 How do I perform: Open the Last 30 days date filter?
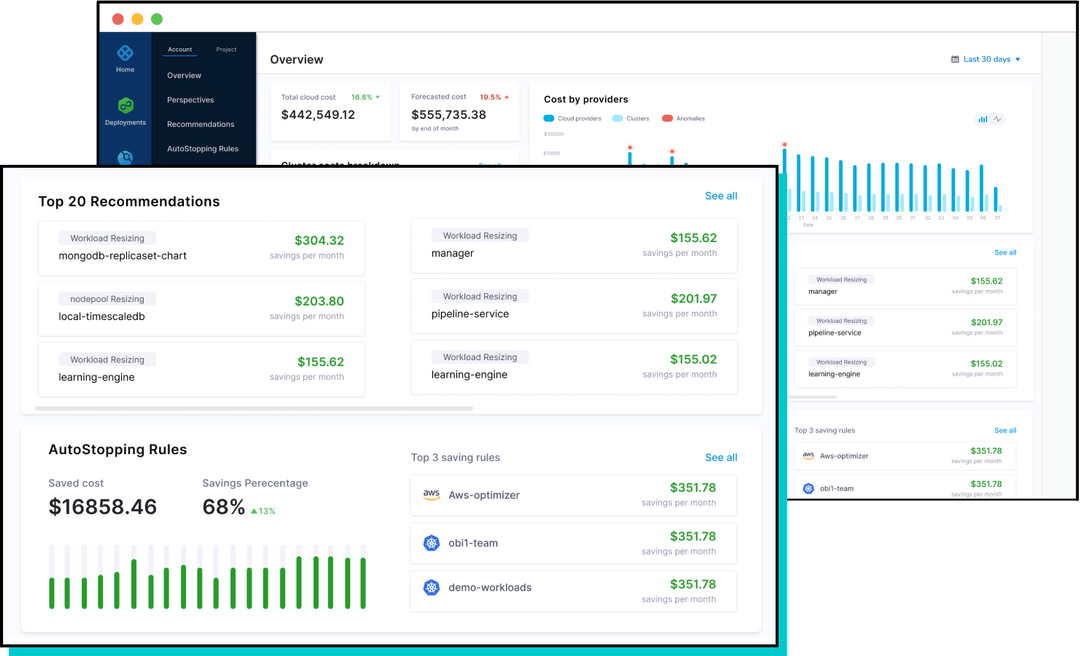pos(985,59)
